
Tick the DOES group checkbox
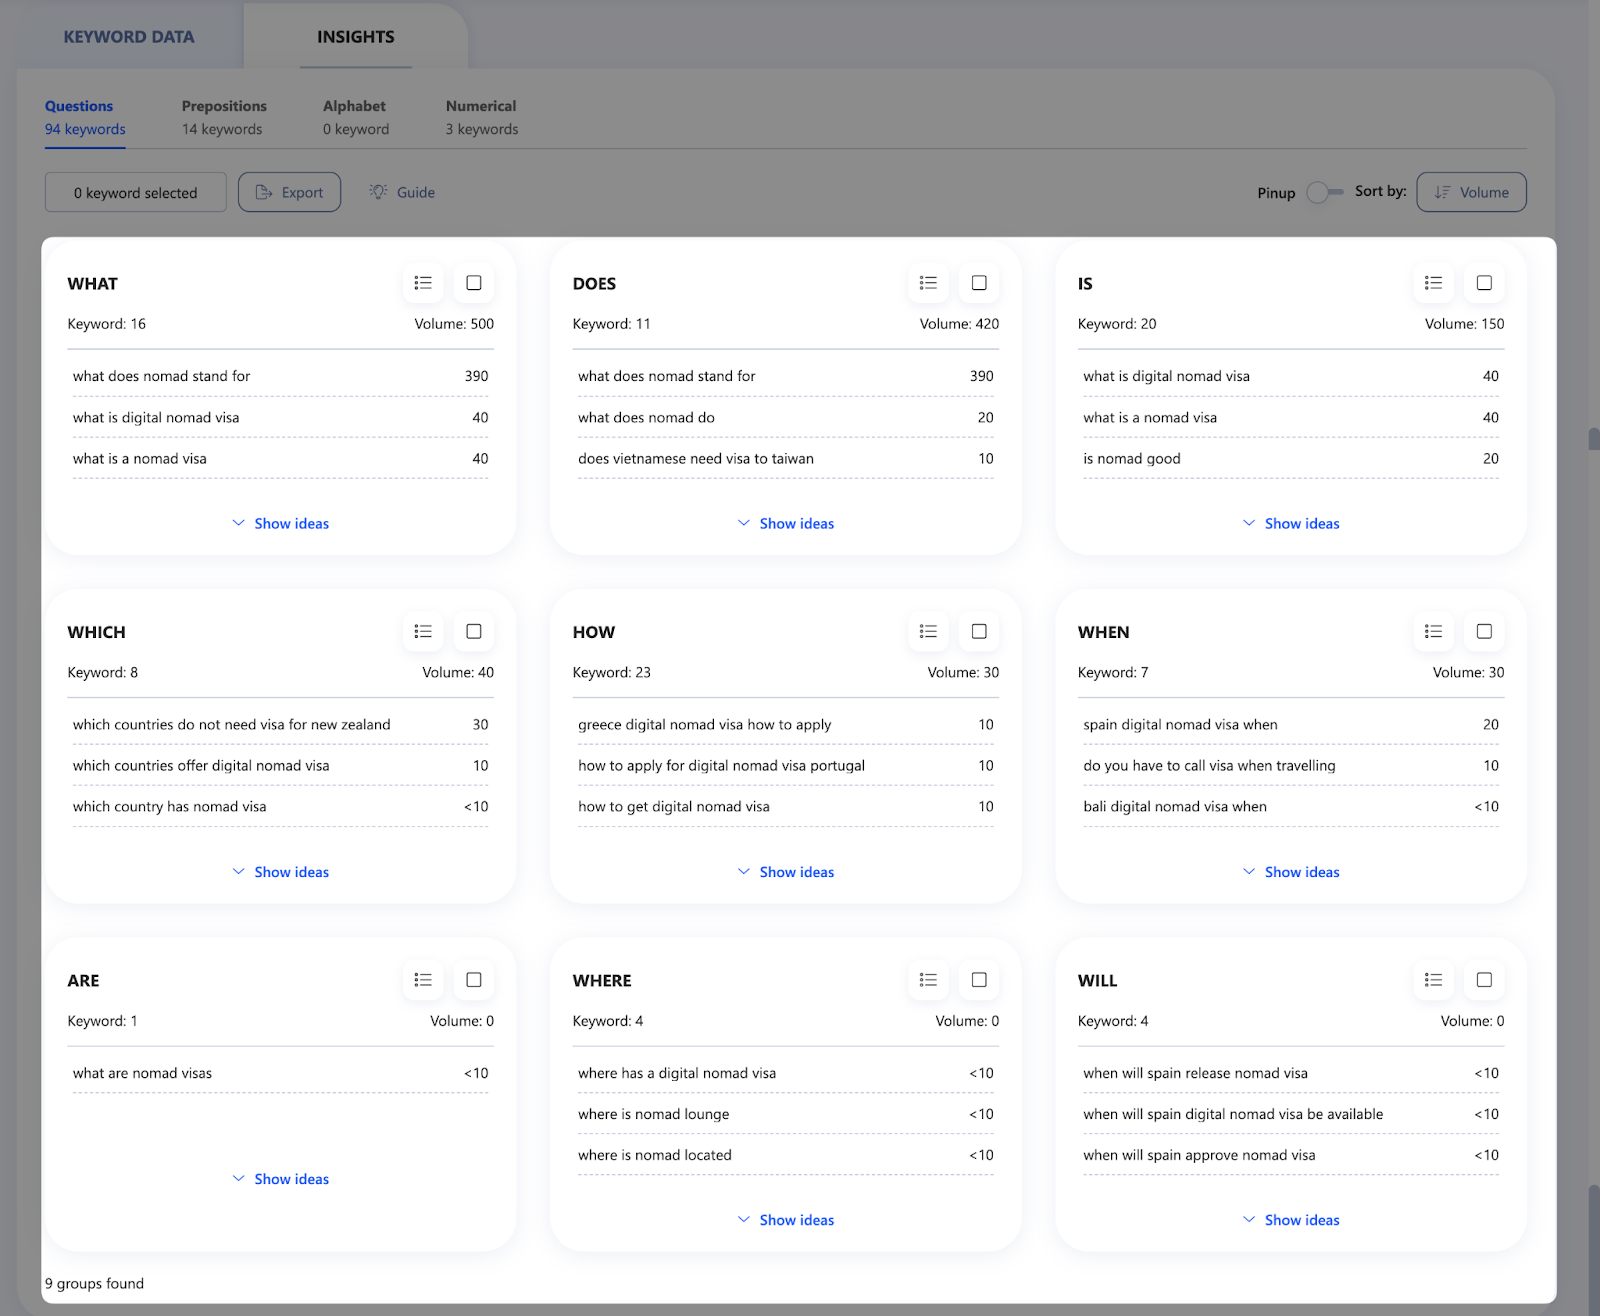point(979,283)
